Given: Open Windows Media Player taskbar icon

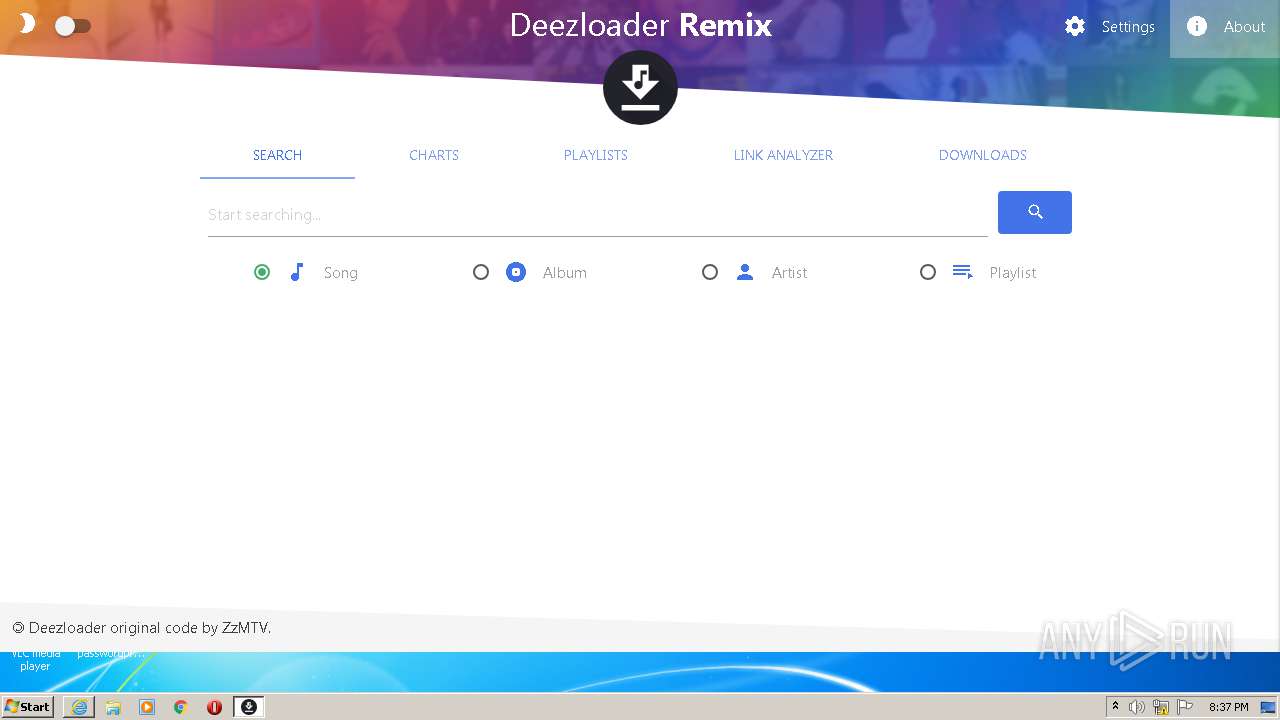Looking at the screenshot, I should pos(147,707).
